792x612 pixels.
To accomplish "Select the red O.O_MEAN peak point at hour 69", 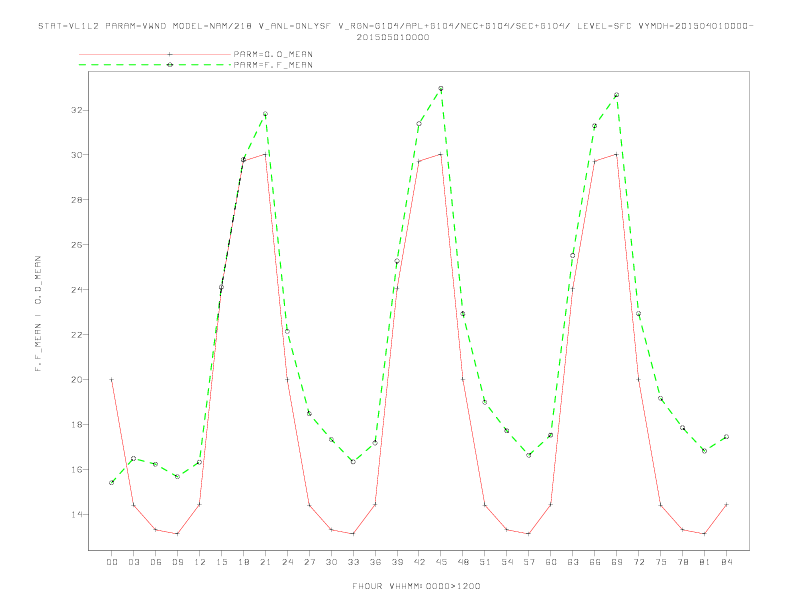I will (617, 155).
